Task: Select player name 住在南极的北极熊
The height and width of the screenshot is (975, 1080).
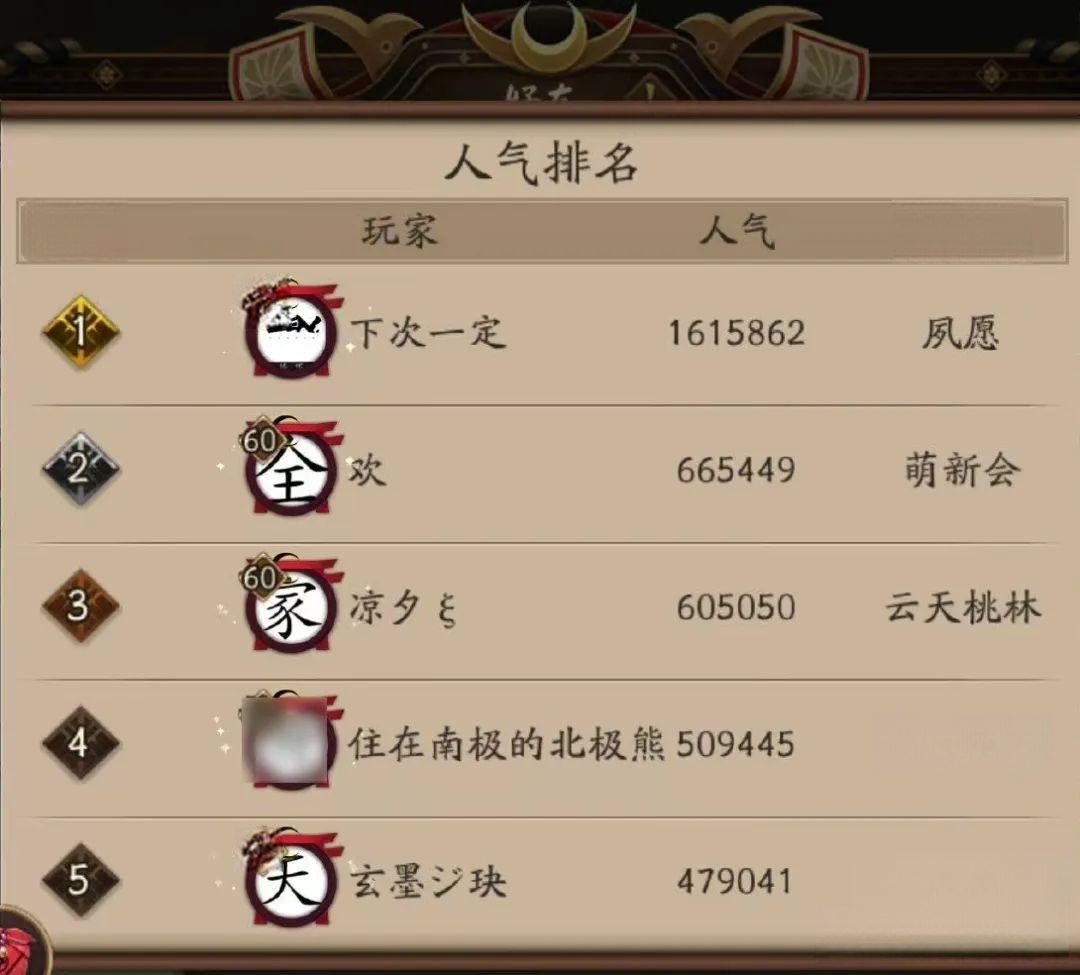Action: point(506,744)
